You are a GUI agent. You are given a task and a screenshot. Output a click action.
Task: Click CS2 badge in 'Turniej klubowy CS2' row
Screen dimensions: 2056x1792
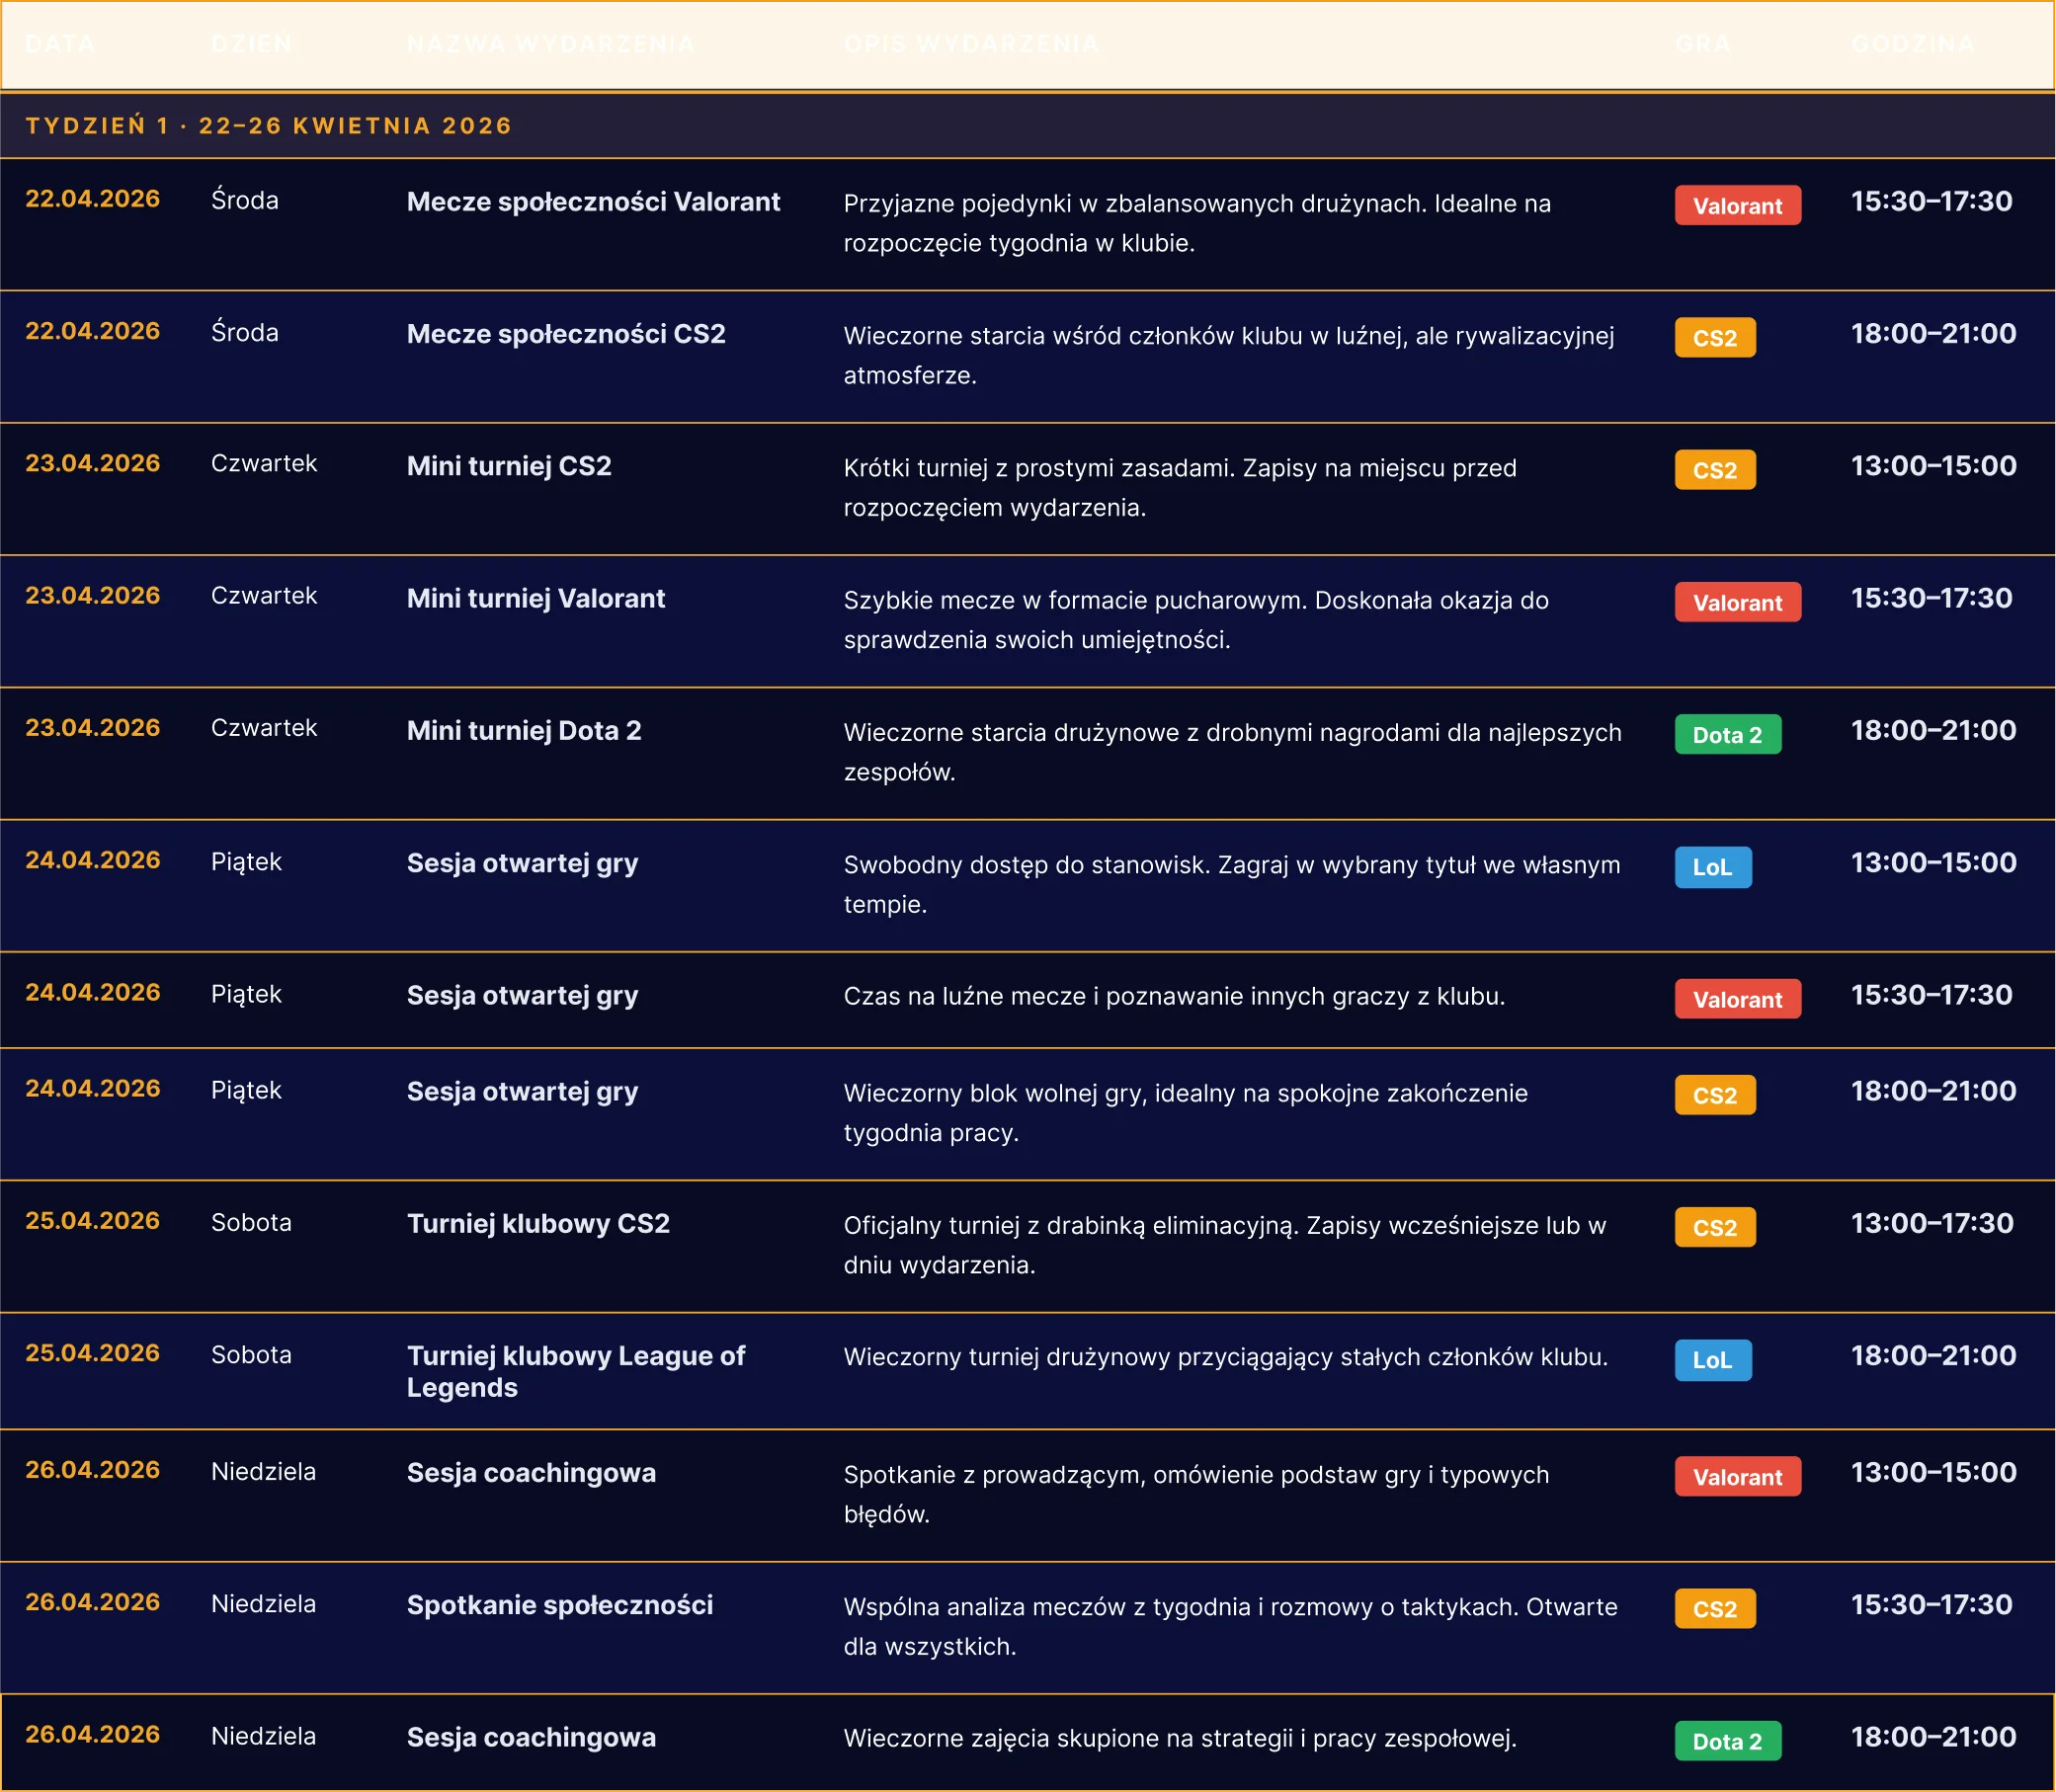[1715, 1227]
